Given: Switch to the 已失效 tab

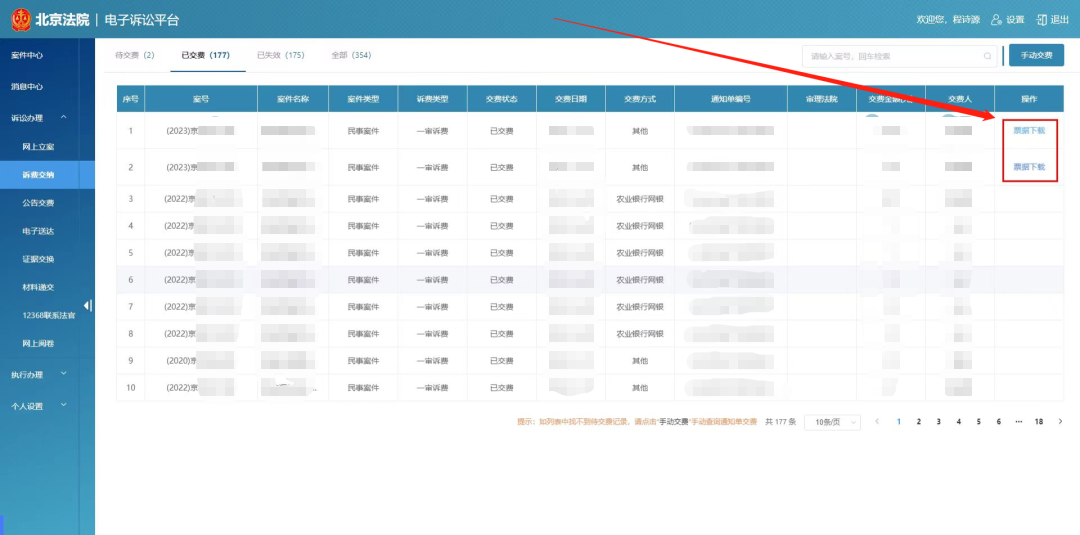Looking at the screenshot, I should tap(280, 55).
